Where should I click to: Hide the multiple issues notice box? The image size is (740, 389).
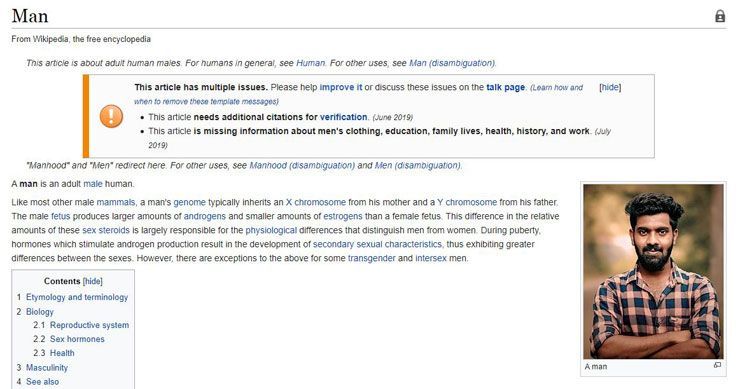pos(610,87)
